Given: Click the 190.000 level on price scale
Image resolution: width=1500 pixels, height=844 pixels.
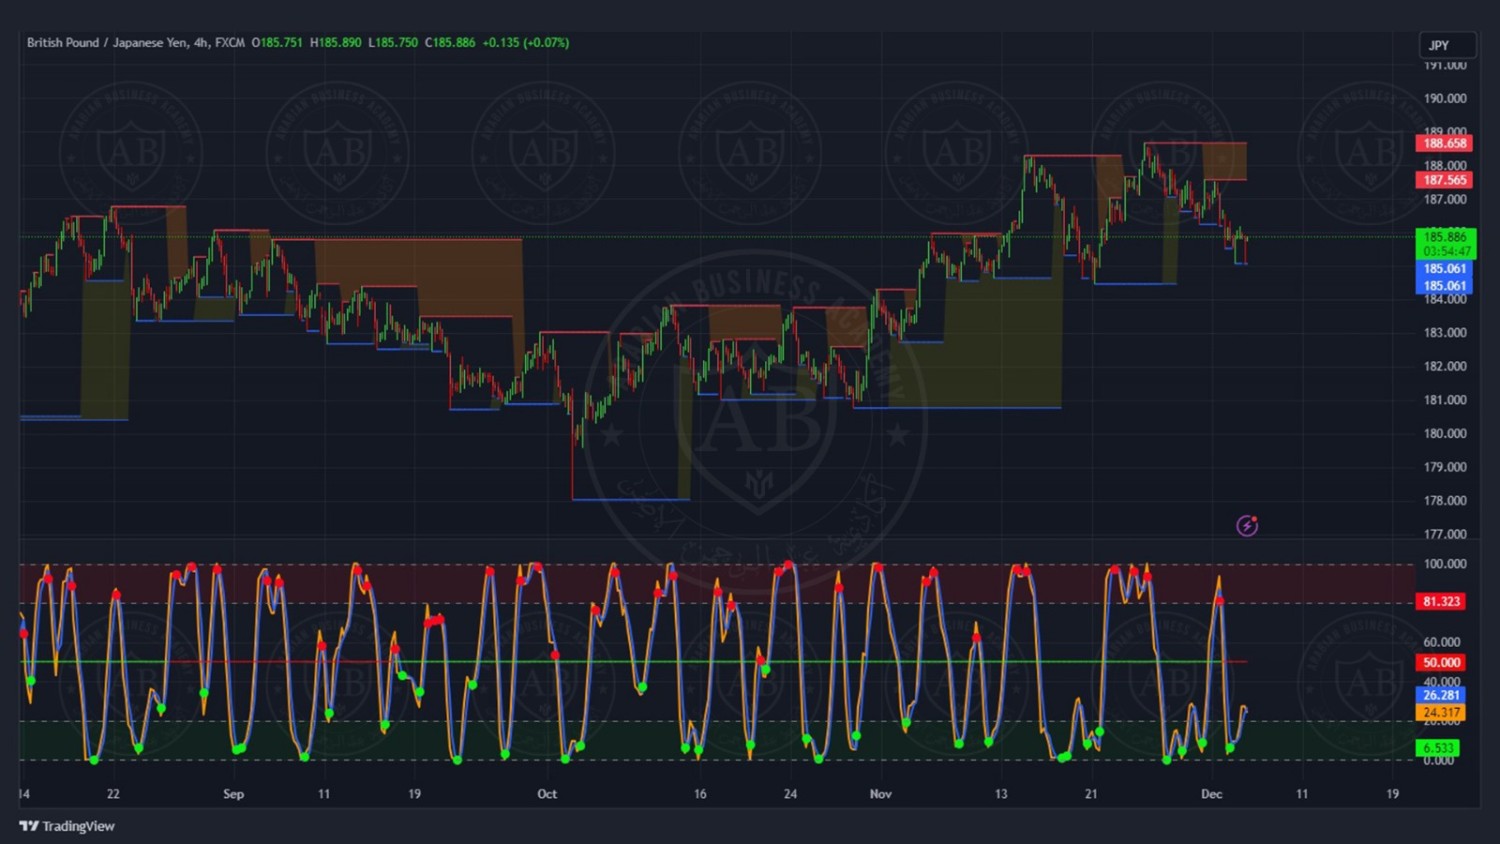Looking at the screenshot, I should (x=1445, y=98).
